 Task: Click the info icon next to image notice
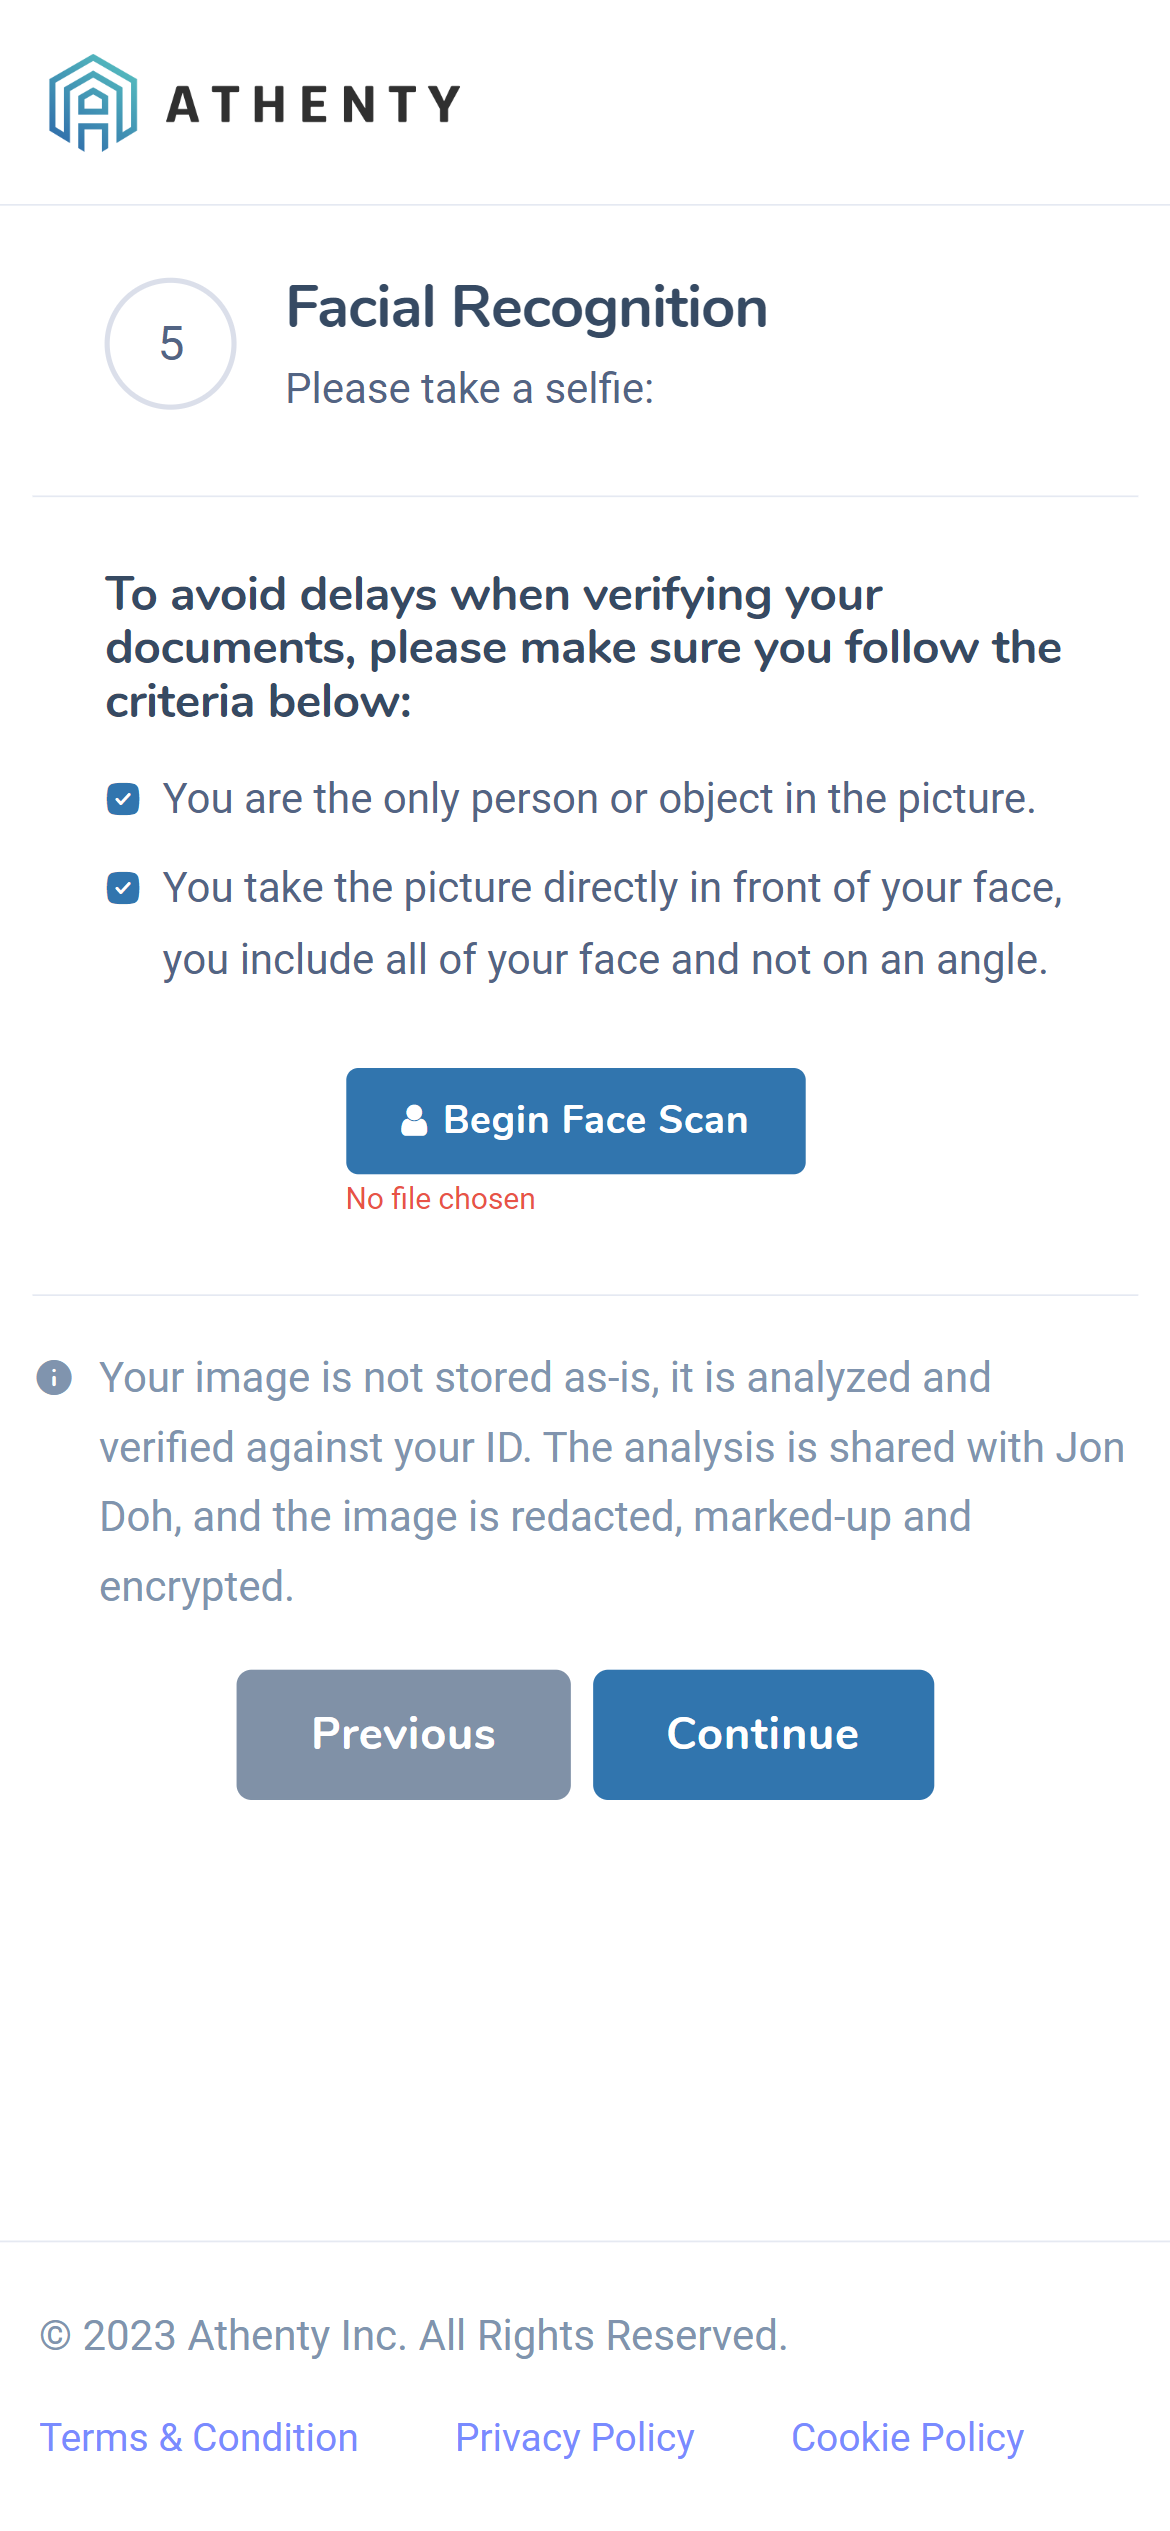[55, 1377]
